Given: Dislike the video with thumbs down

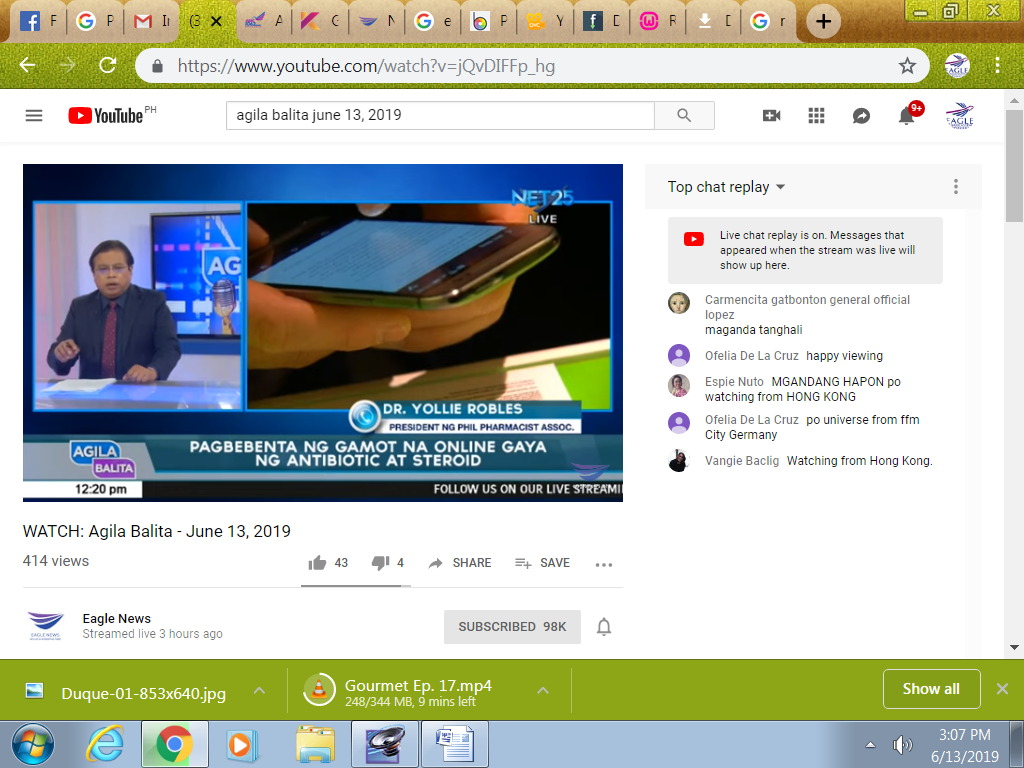Looking at the screenshot, I should [380, 563].
